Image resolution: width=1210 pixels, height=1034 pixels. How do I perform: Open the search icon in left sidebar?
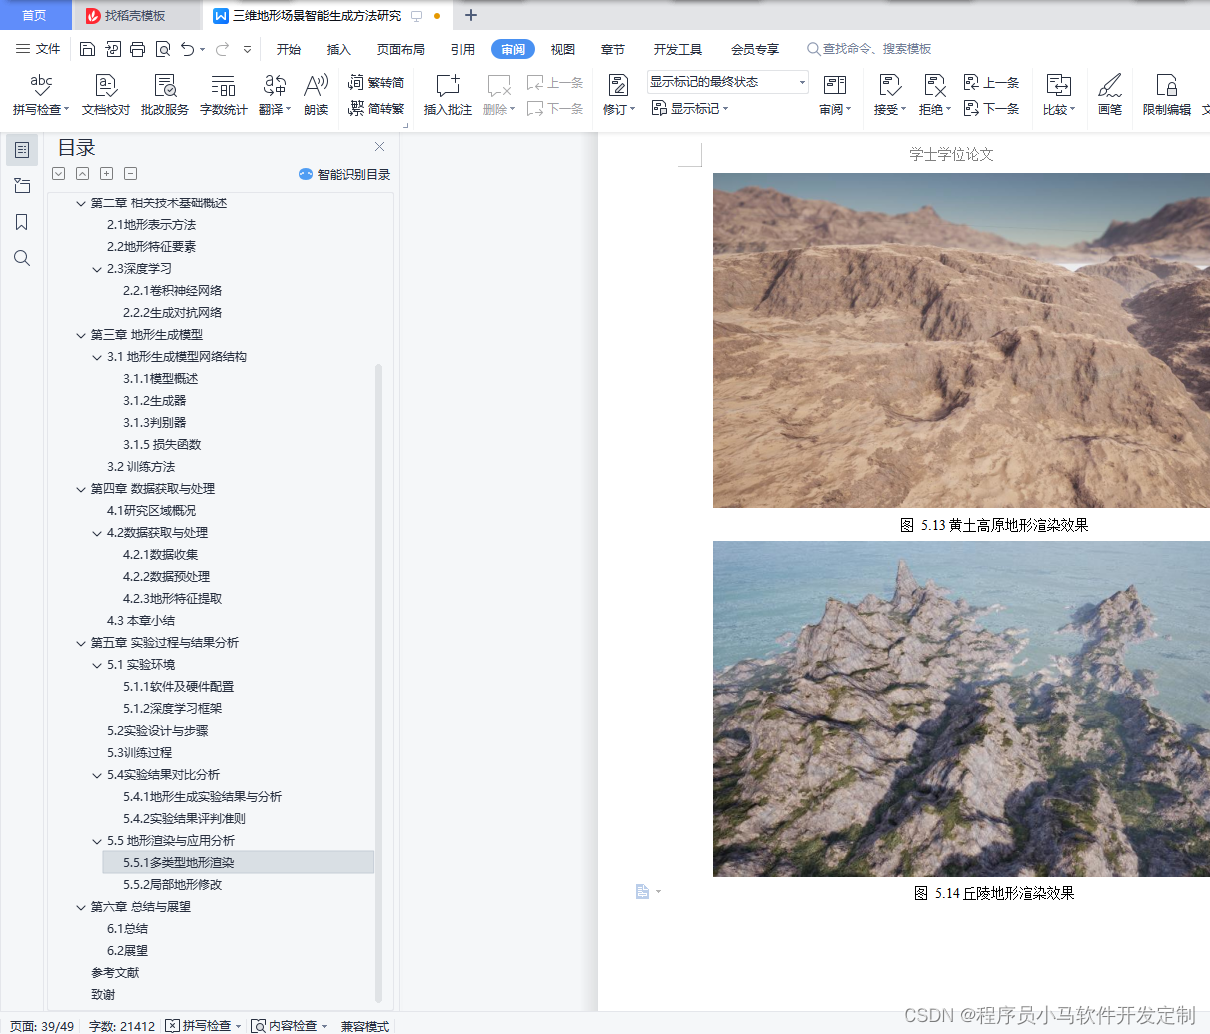pos(22,258)
